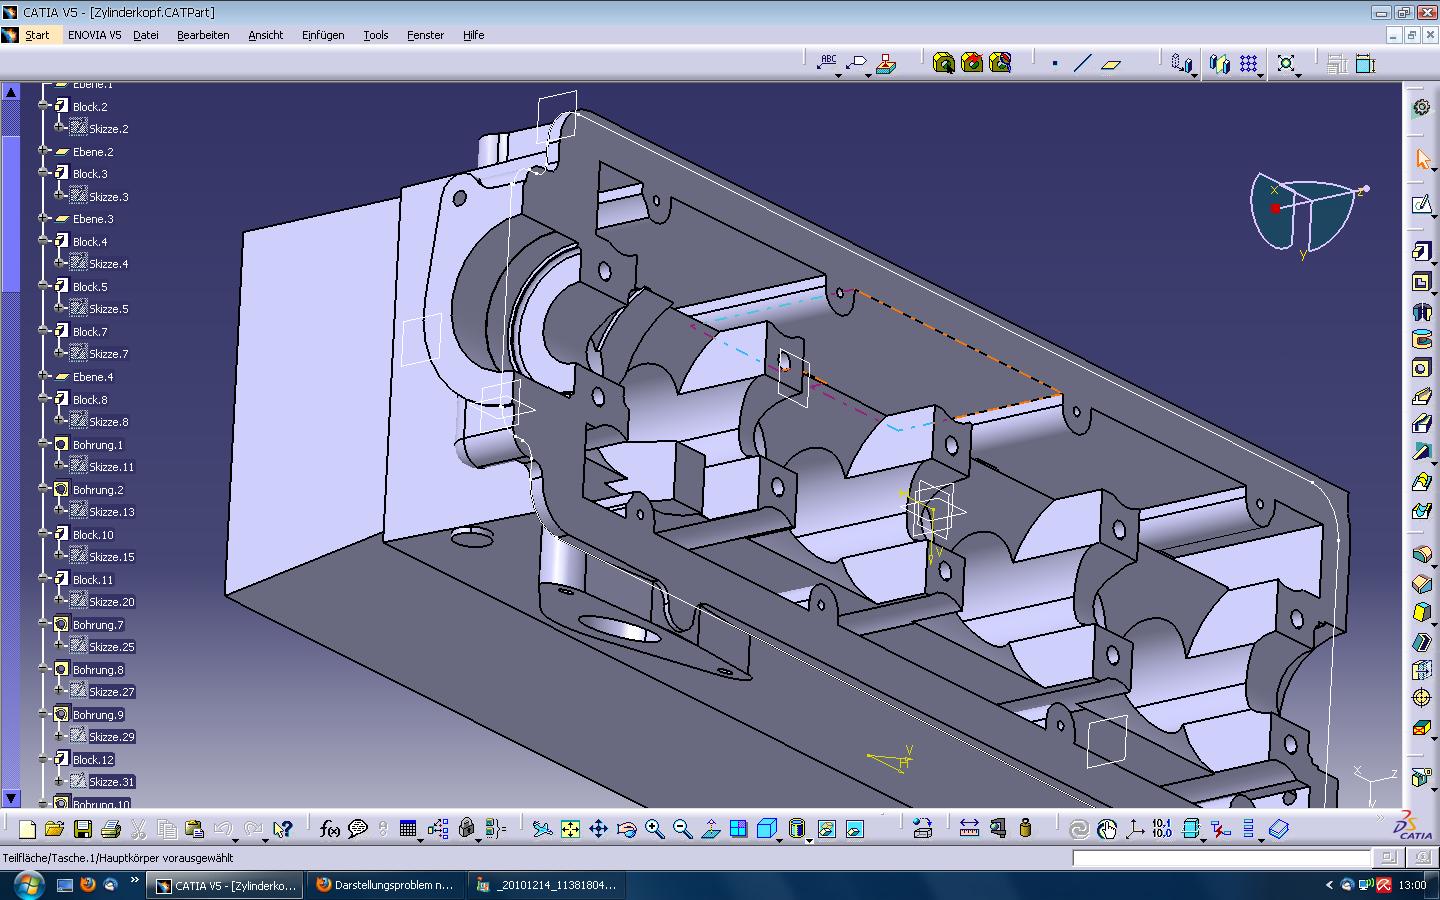Open the Tools menu
Viewport: 1440px width, 900px height.
pos(376,35)
